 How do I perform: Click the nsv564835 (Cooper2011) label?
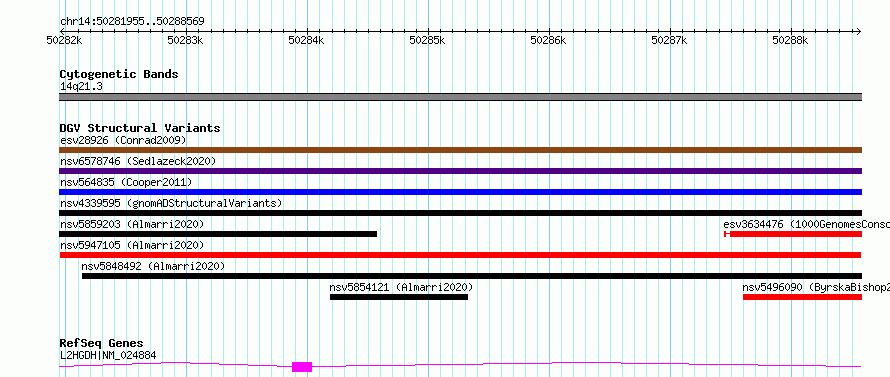pos(126,182)
